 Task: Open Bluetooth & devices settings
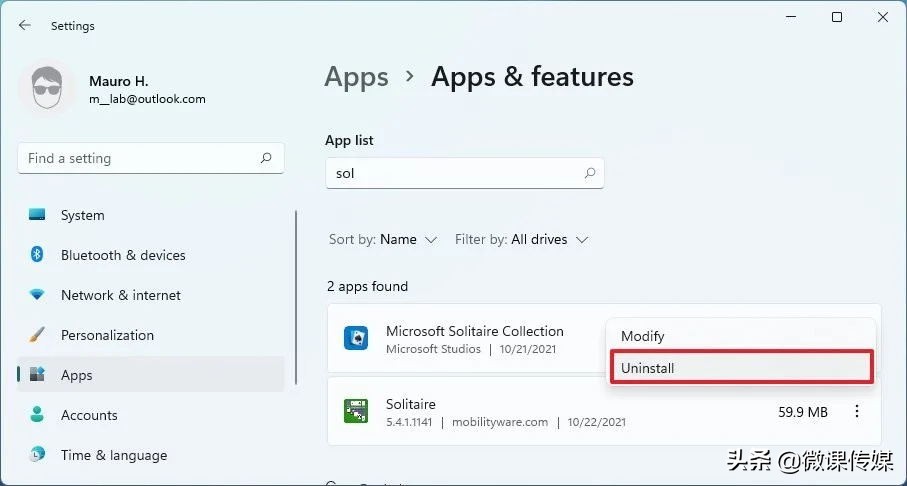tap(150, 255)
